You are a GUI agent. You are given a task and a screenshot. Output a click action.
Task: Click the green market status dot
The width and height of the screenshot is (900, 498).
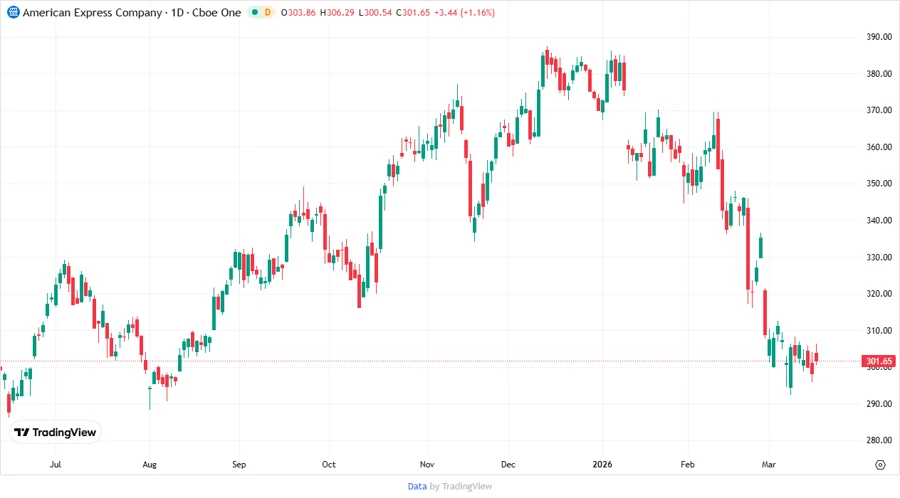(x=255, y=12)
